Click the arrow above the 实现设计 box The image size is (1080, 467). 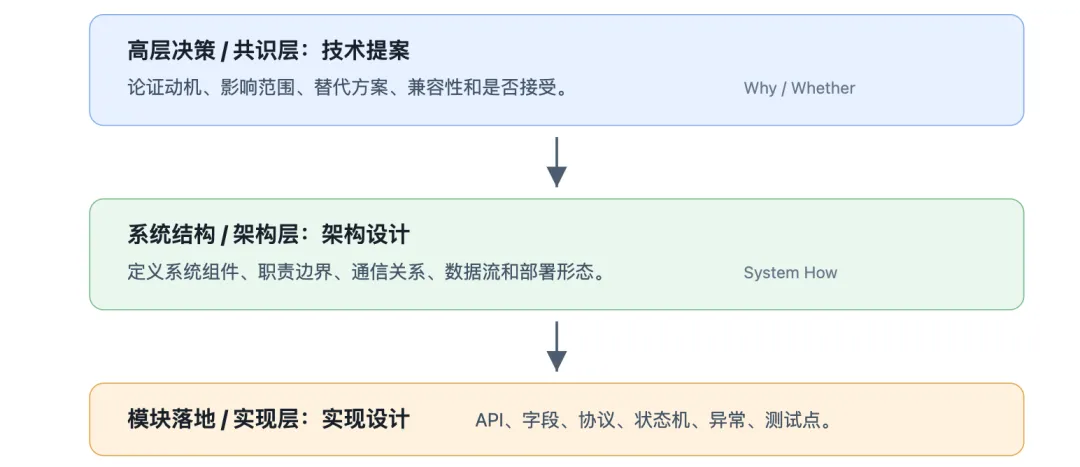[x=556, y=346]
